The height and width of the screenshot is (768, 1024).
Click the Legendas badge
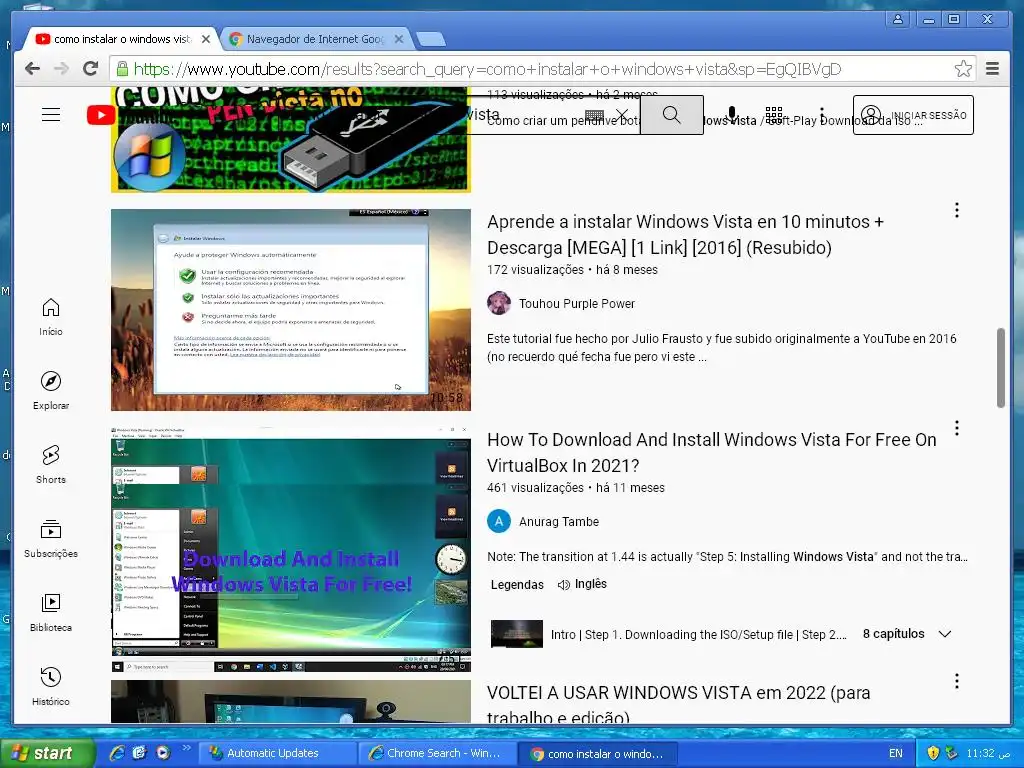coord(517,584)
